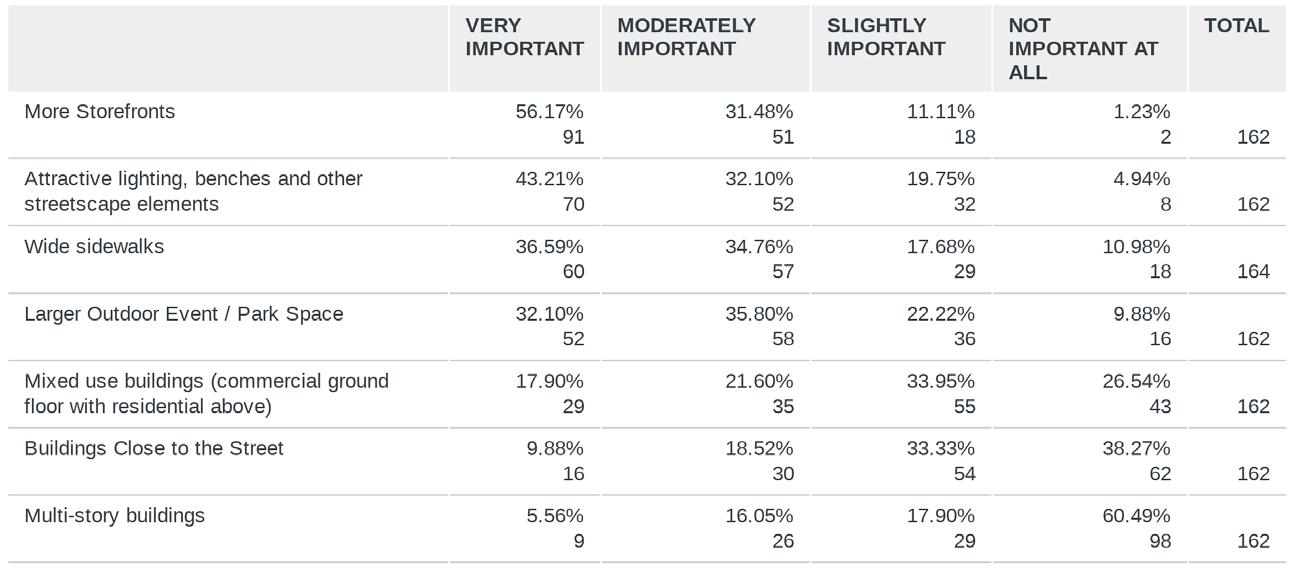
Task: Click the Not Important At All header
Action: (x=1083, y=48)
